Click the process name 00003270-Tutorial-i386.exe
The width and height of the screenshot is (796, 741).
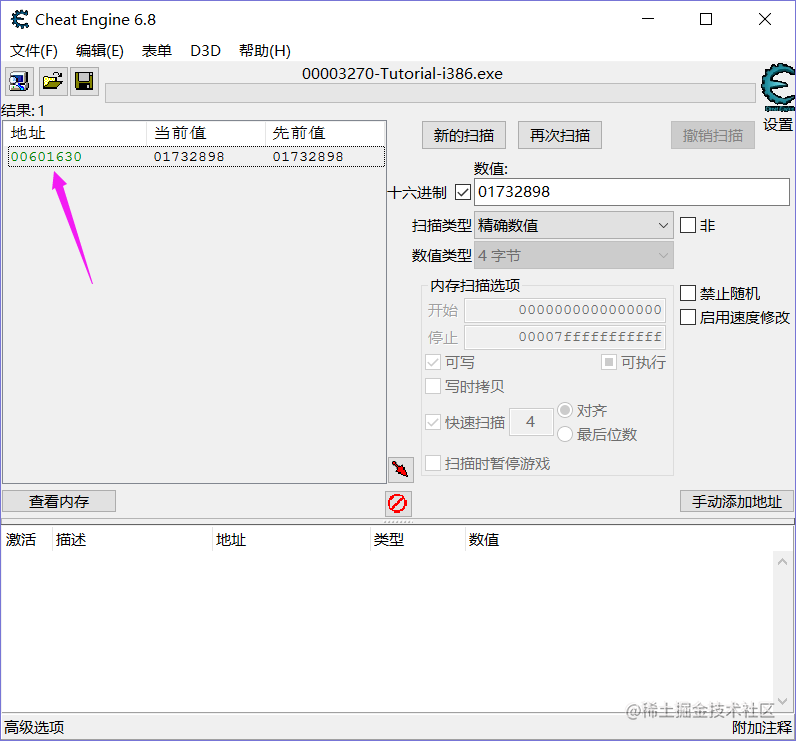pos(402,74)
